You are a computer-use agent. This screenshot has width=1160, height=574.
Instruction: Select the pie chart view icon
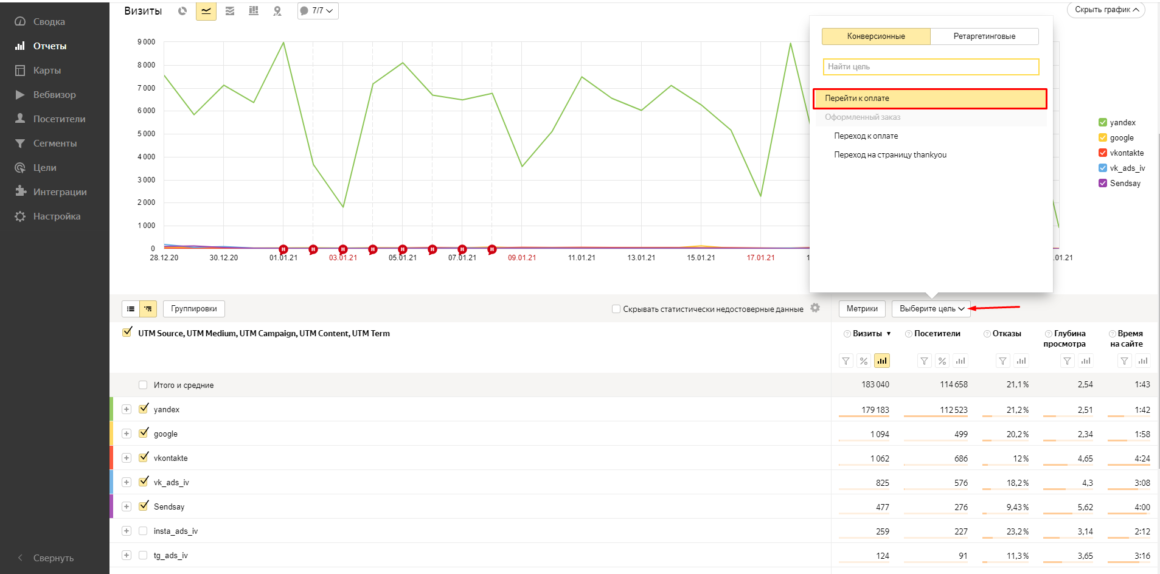click(183, 11)
